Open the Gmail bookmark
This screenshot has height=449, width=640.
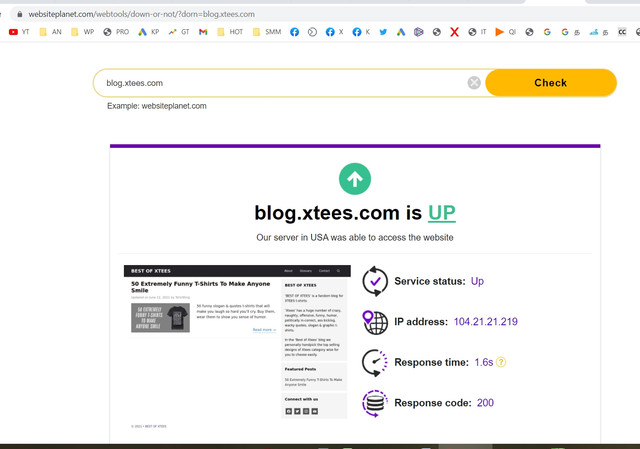click(x=203, y=32)
